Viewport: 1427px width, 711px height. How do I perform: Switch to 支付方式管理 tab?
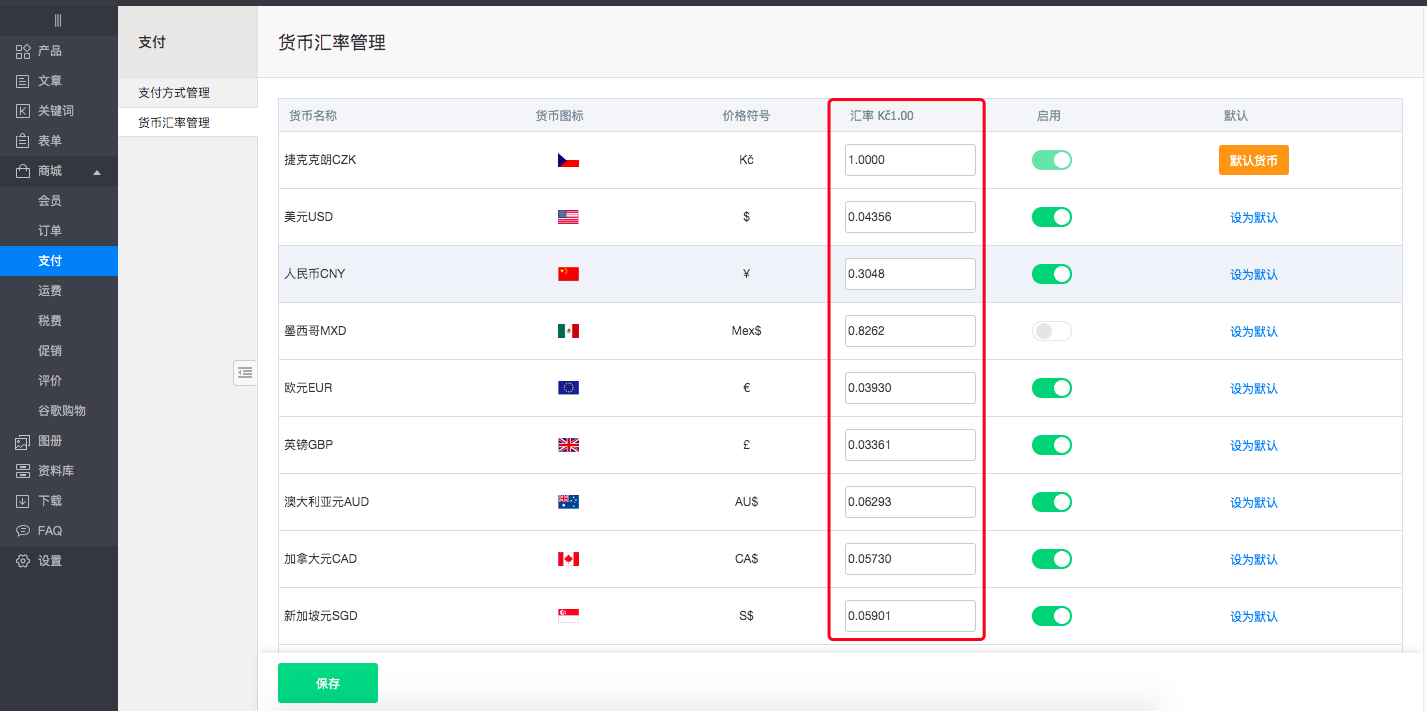pos(174,93)
